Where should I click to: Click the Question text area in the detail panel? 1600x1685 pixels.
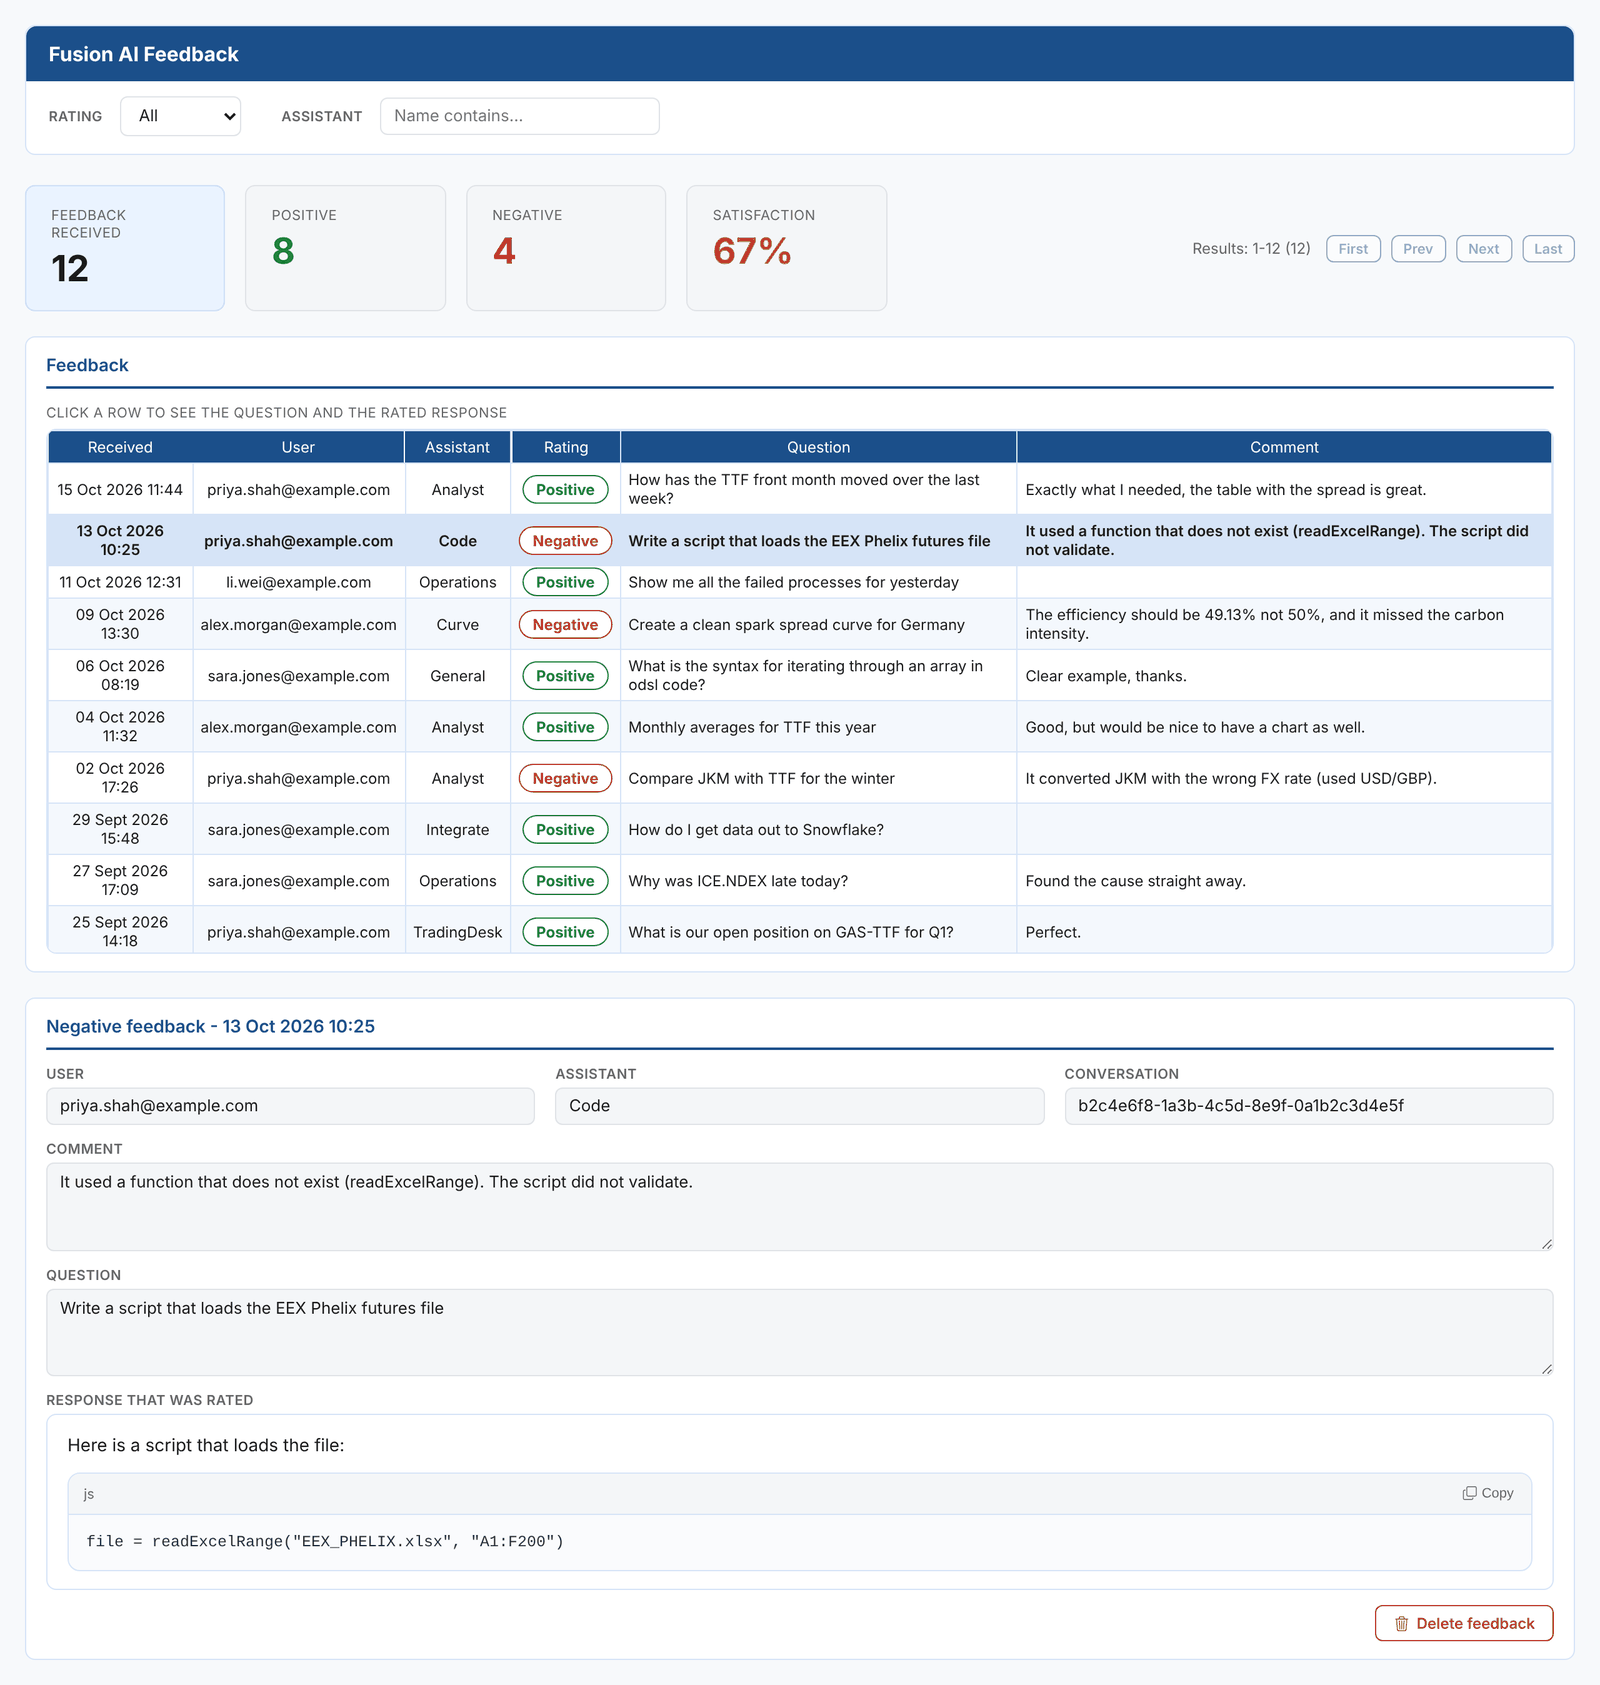coord(799,1332)
